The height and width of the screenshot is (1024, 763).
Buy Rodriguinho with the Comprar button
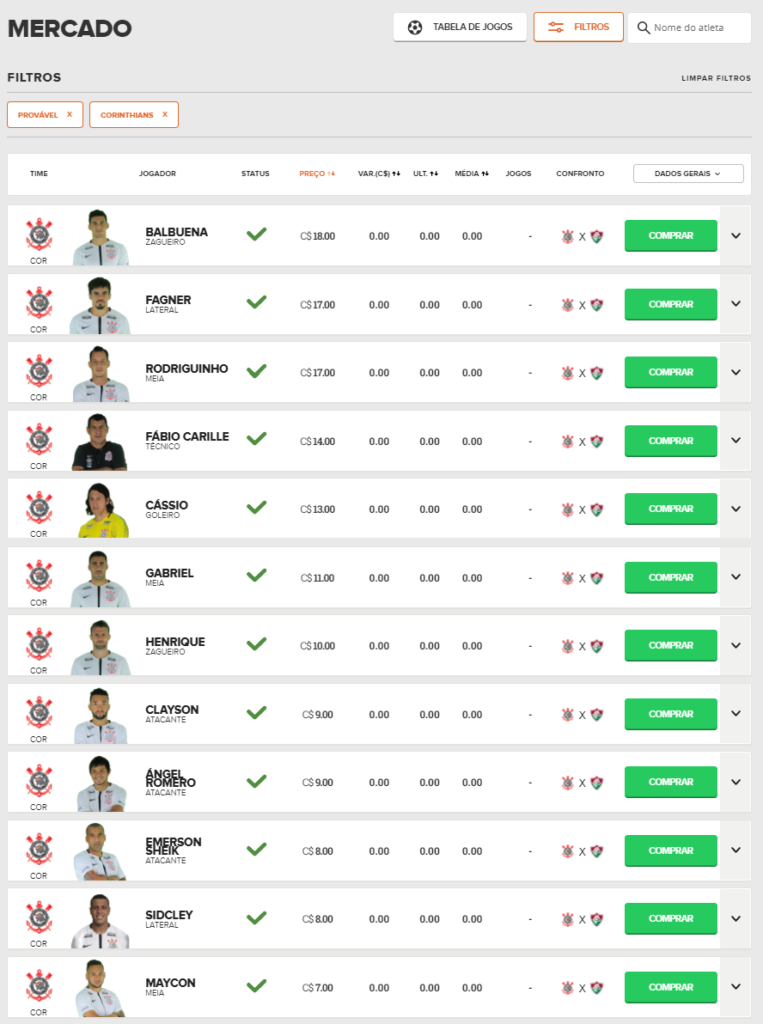[x=670, y=372]
